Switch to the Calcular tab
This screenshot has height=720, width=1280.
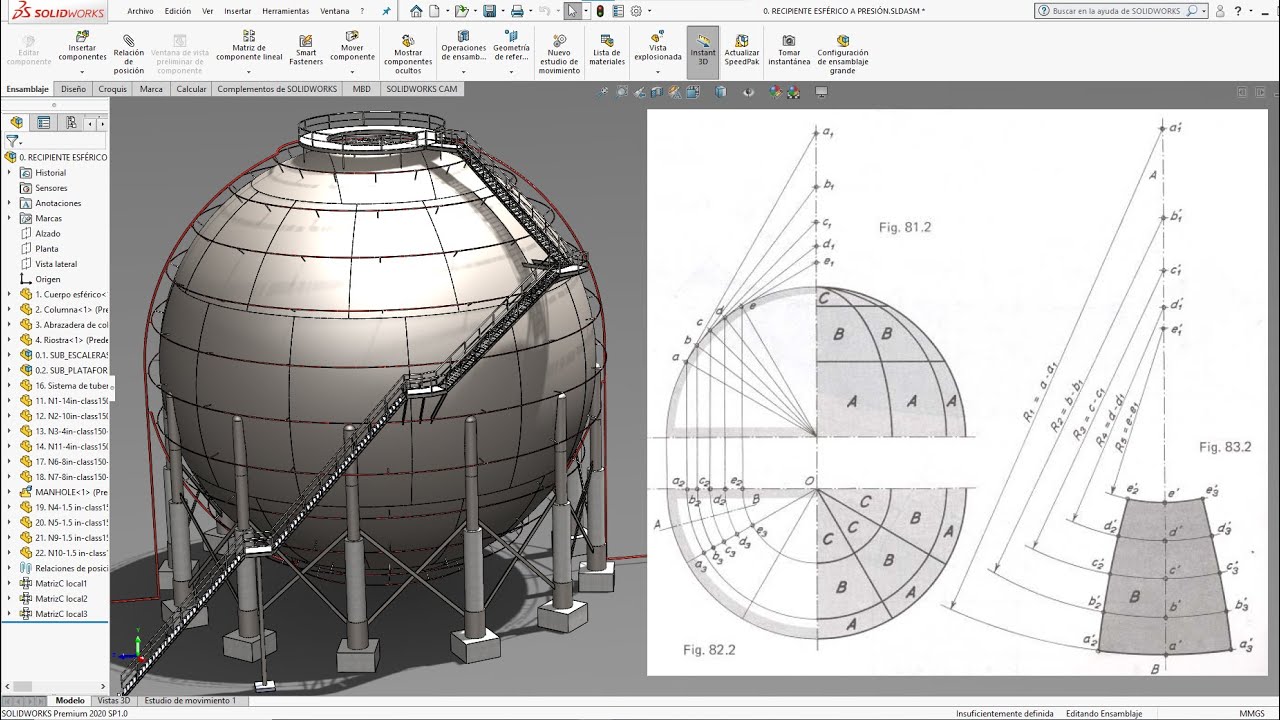(191, 89)
